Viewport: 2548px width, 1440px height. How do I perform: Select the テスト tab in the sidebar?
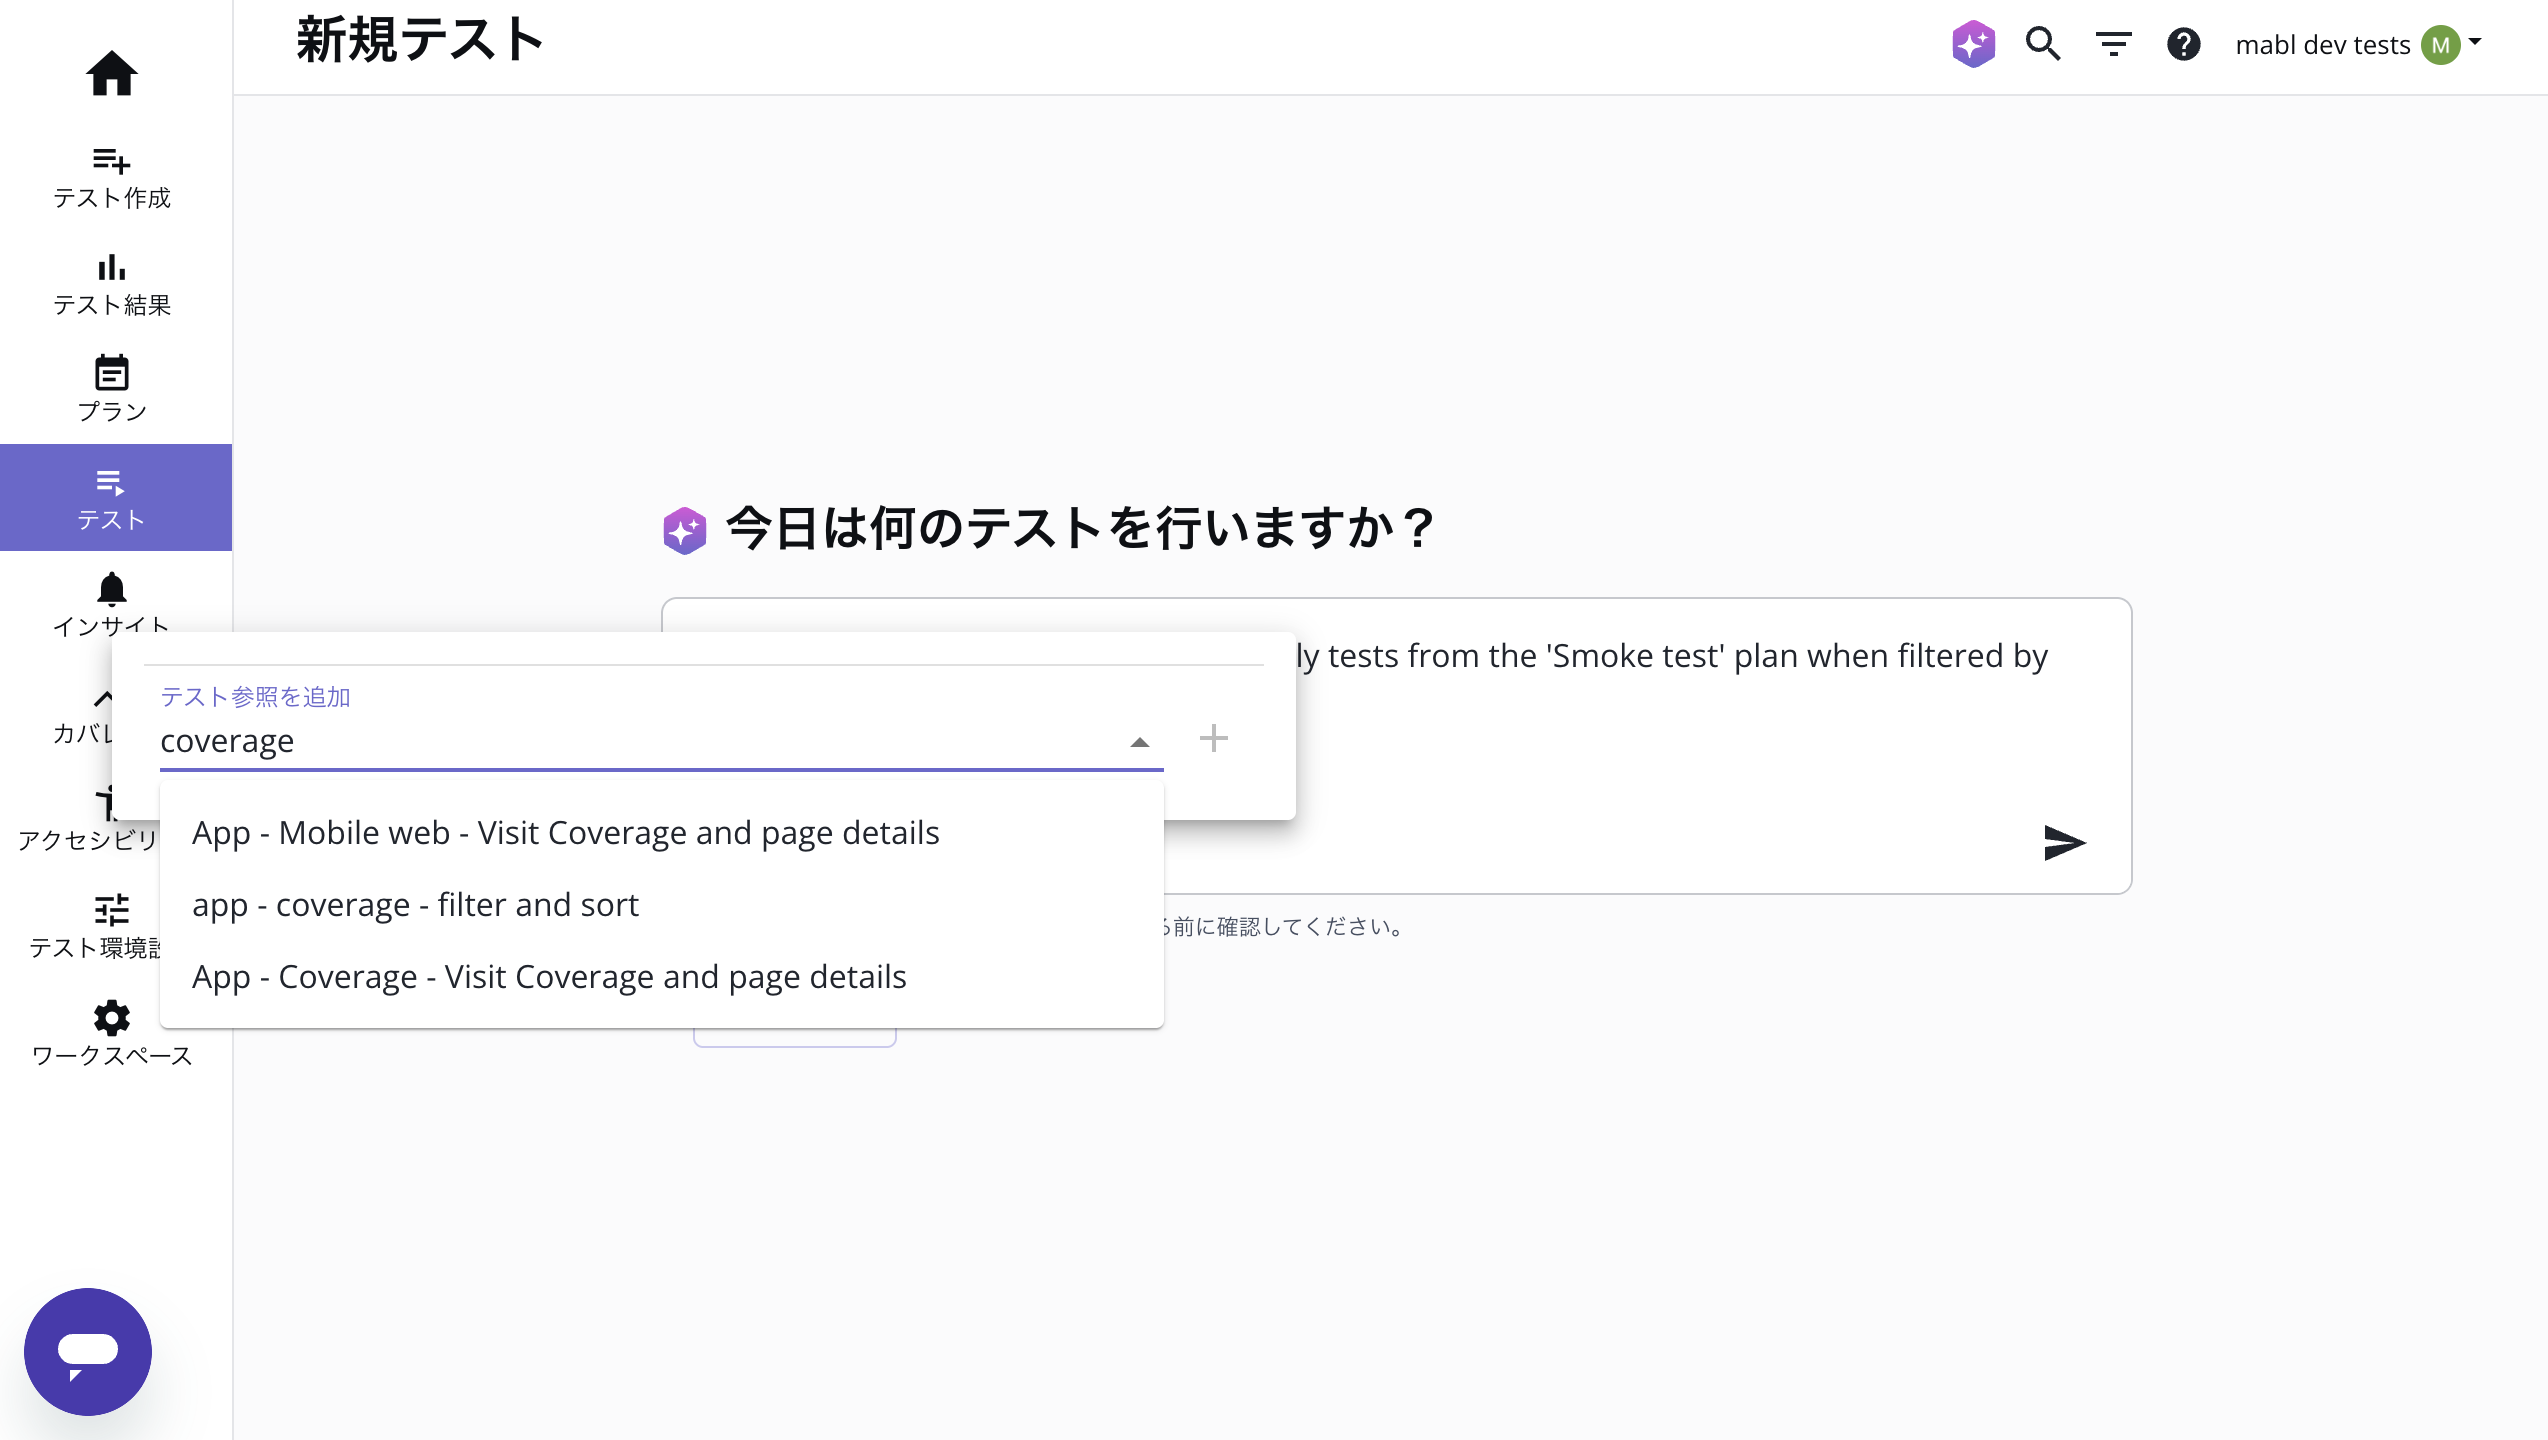tap(111, 498)
